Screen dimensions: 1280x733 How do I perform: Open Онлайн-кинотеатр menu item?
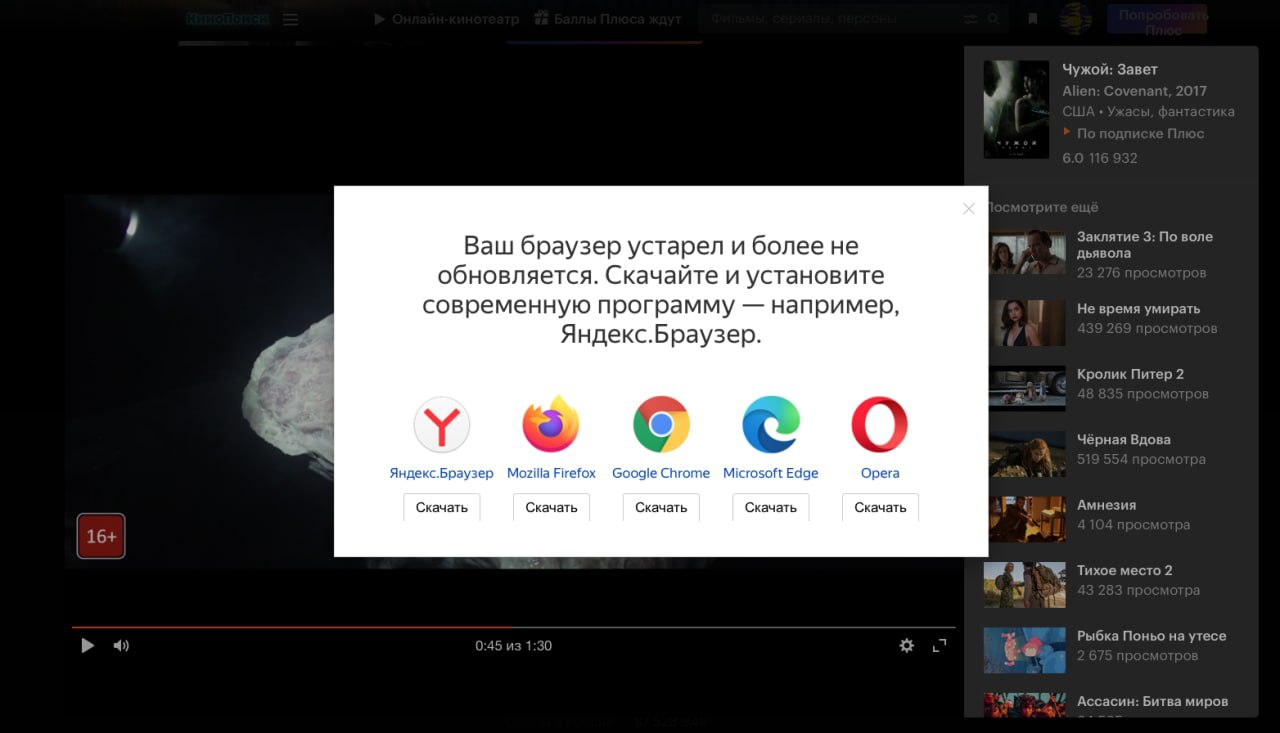point(446,19)
